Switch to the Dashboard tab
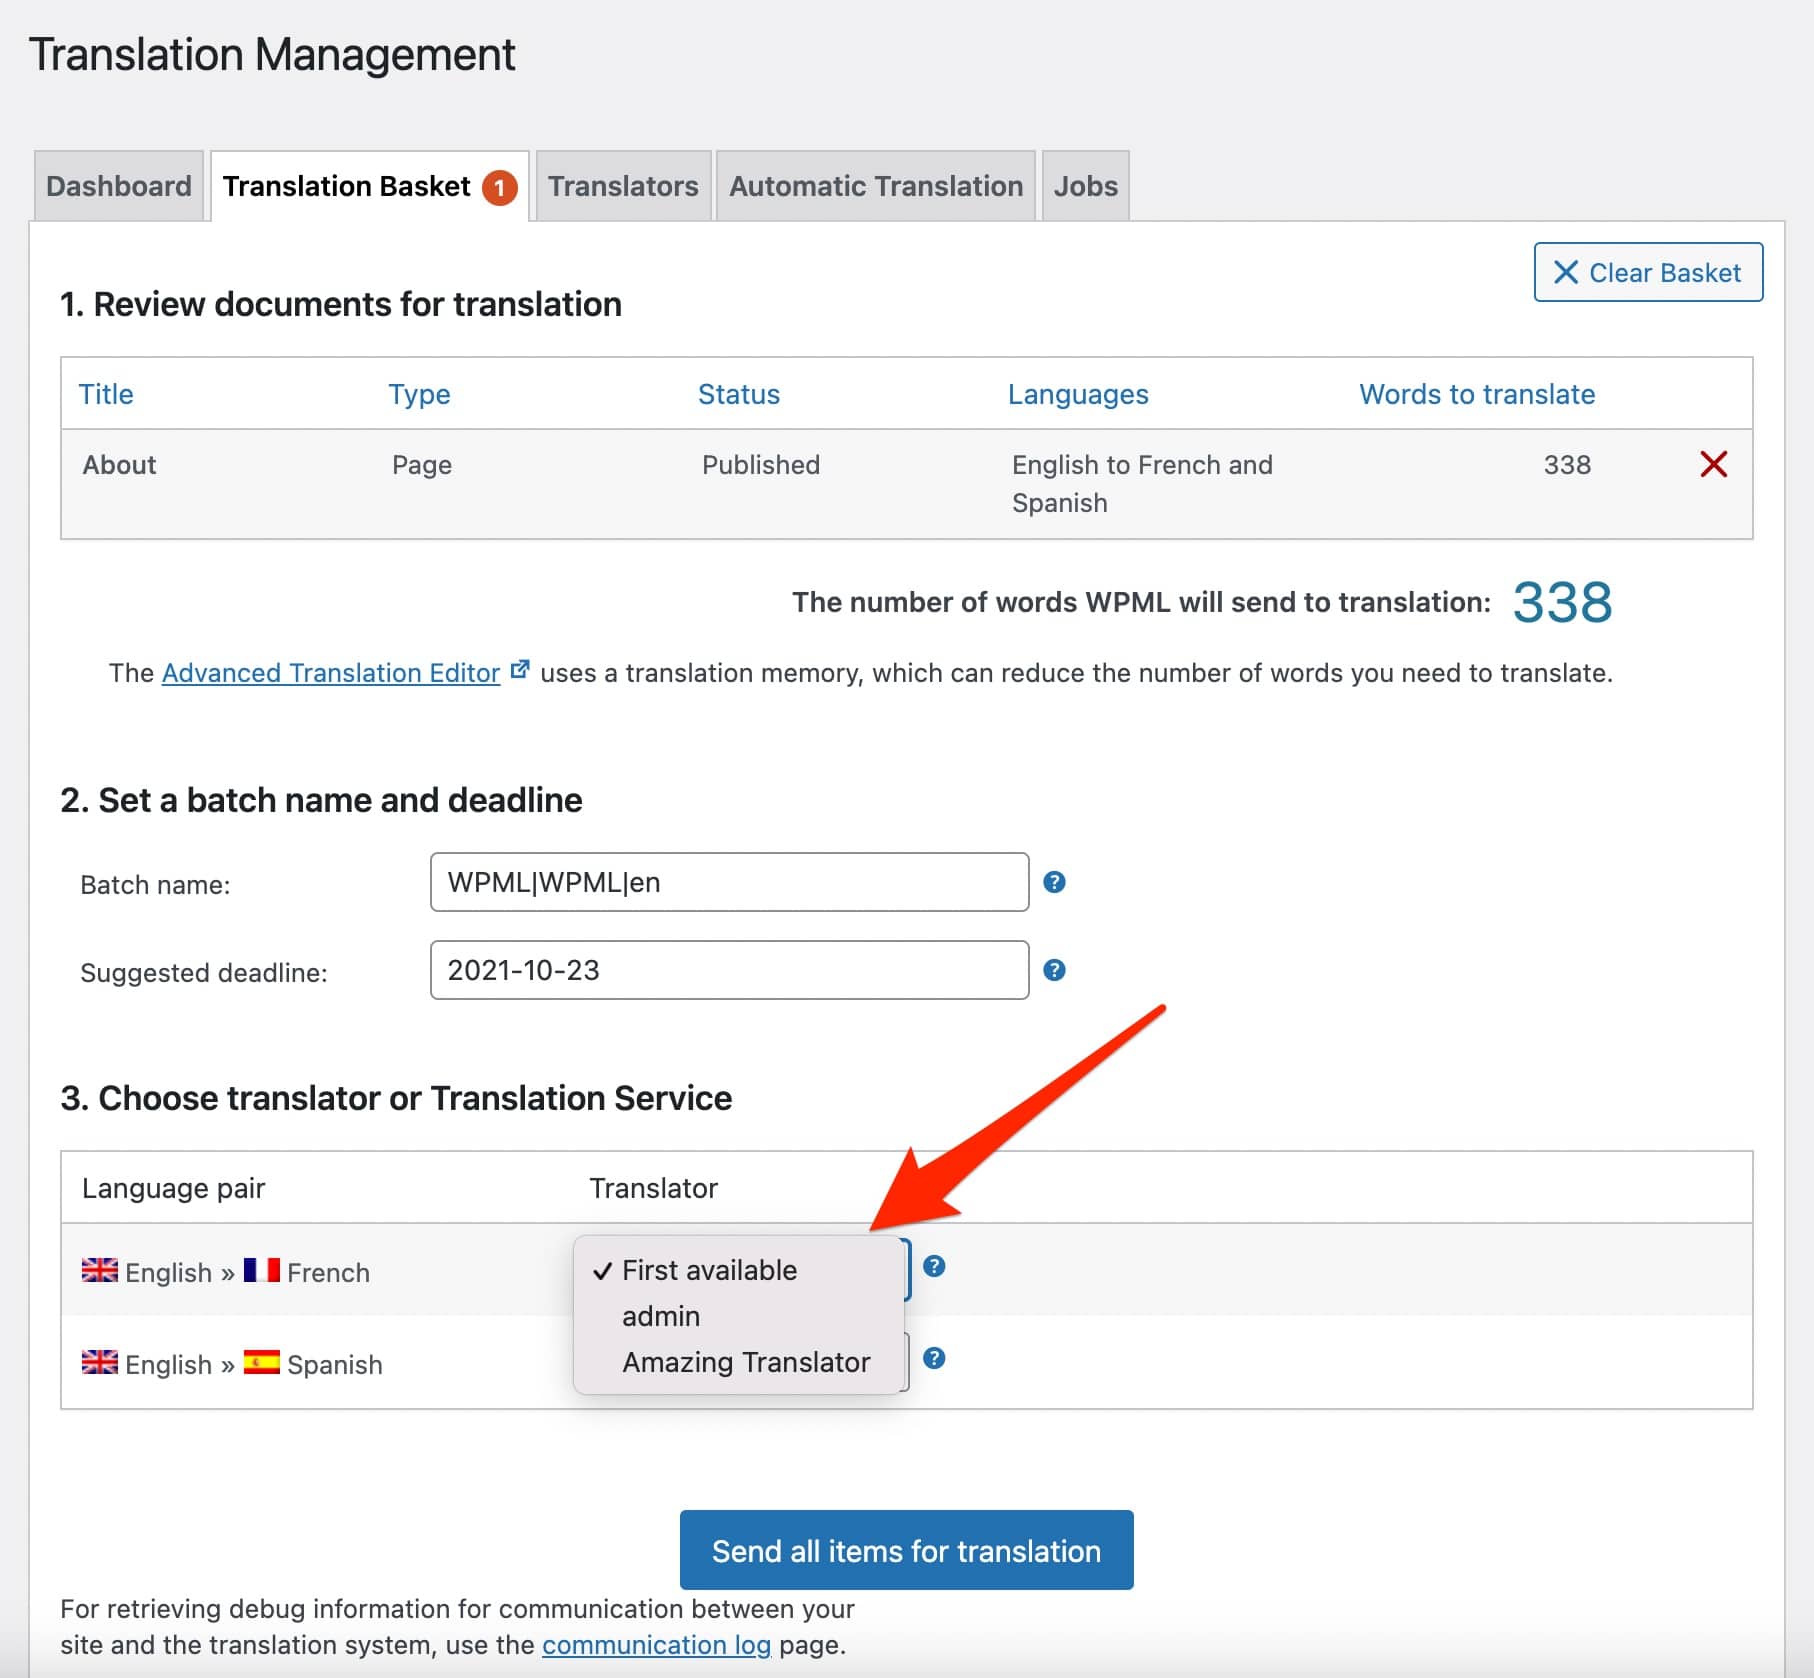The width and height of the screenshot is (1814, 1678). pyautogui.click(x=119, y=185)
